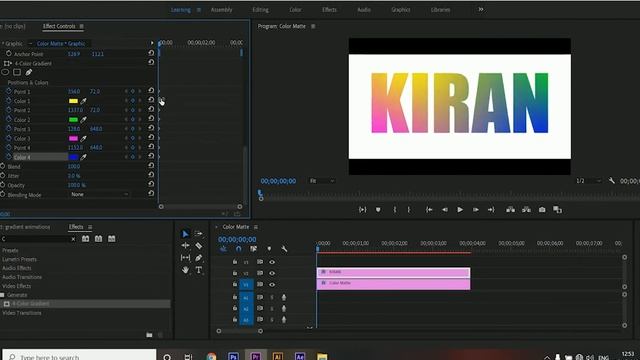Screen dimensions: 640x360
Task: Show more workspaces overflow chevron
Action: (481, 9)
